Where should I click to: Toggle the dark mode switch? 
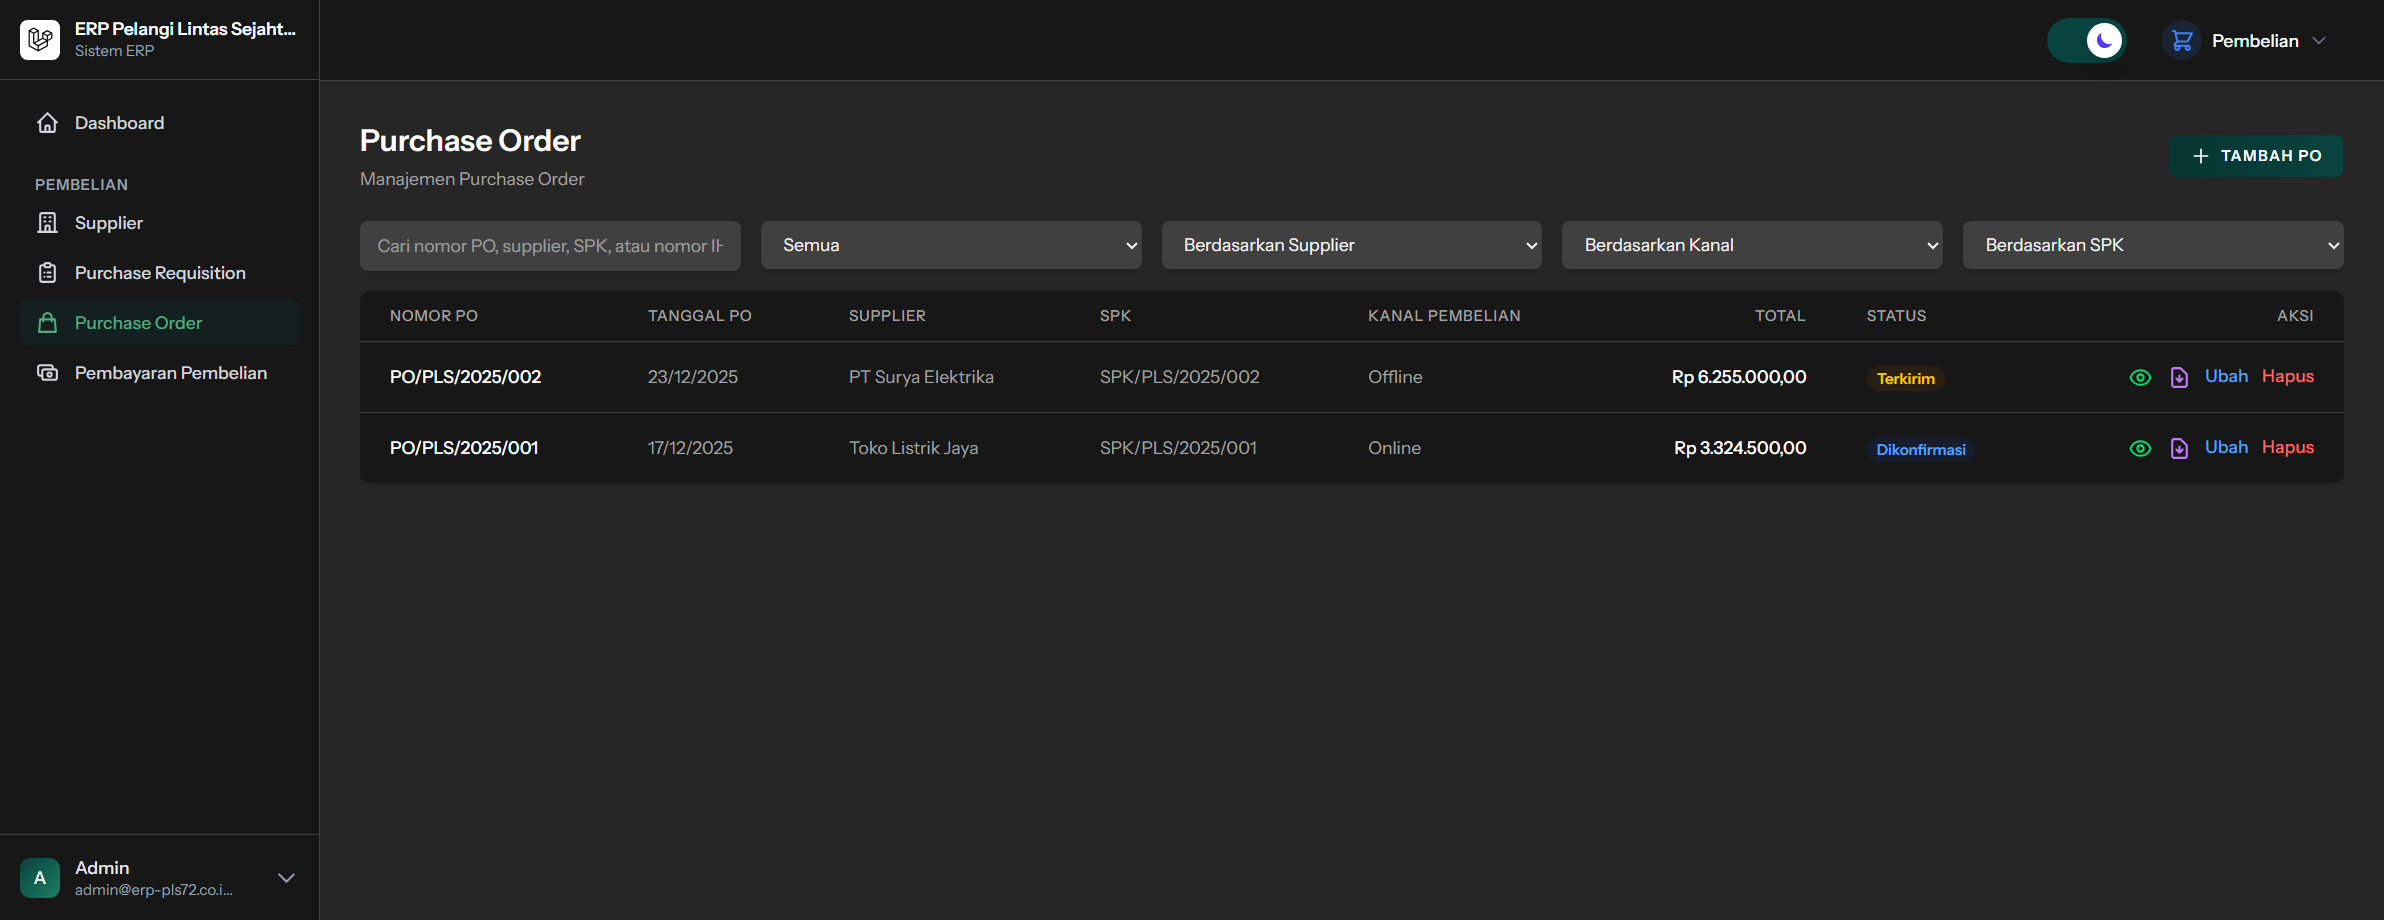(2086, 41)
